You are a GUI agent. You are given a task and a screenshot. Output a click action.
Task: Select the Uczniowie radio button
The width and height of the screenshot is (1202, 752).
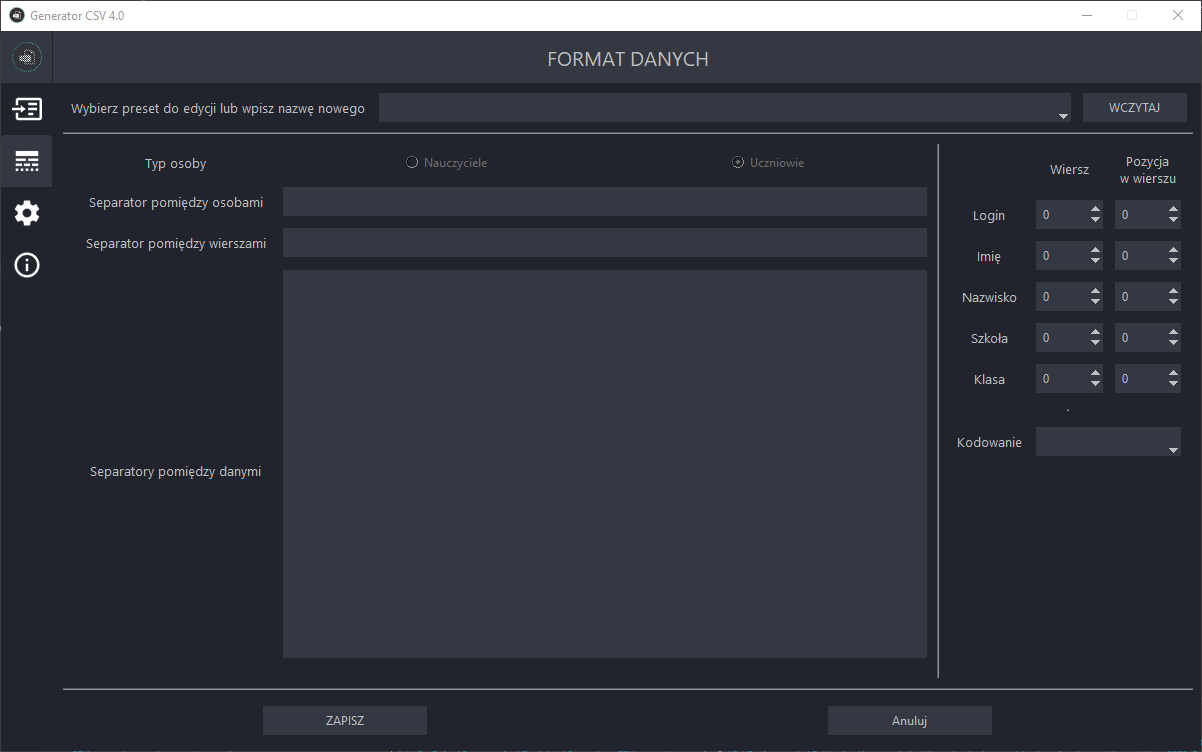tap(738, 163)
